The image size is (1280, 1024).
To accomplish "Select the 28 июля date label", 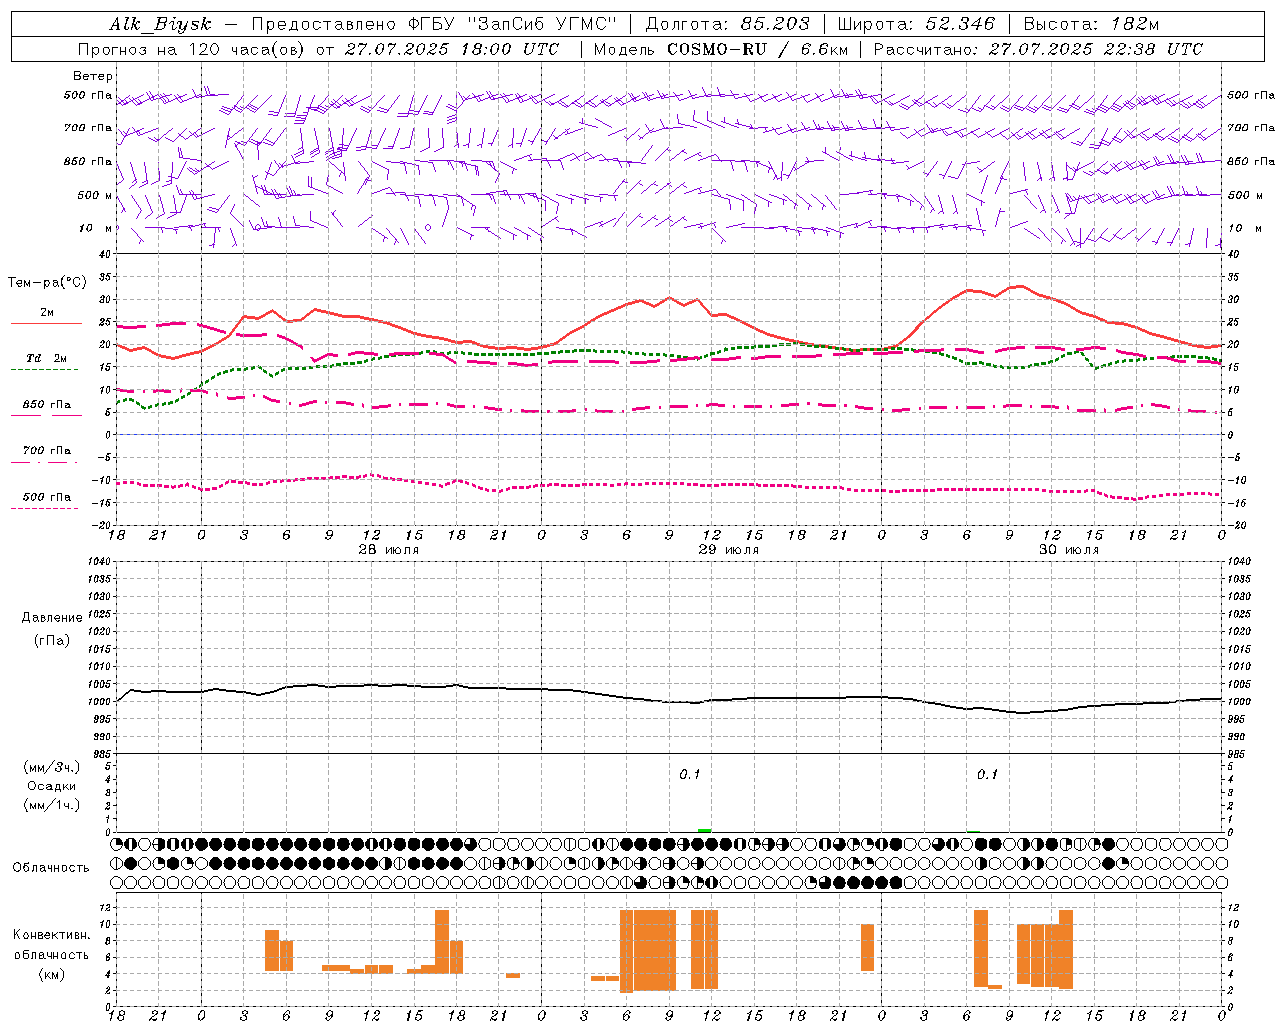I will [x=389, y=550].
